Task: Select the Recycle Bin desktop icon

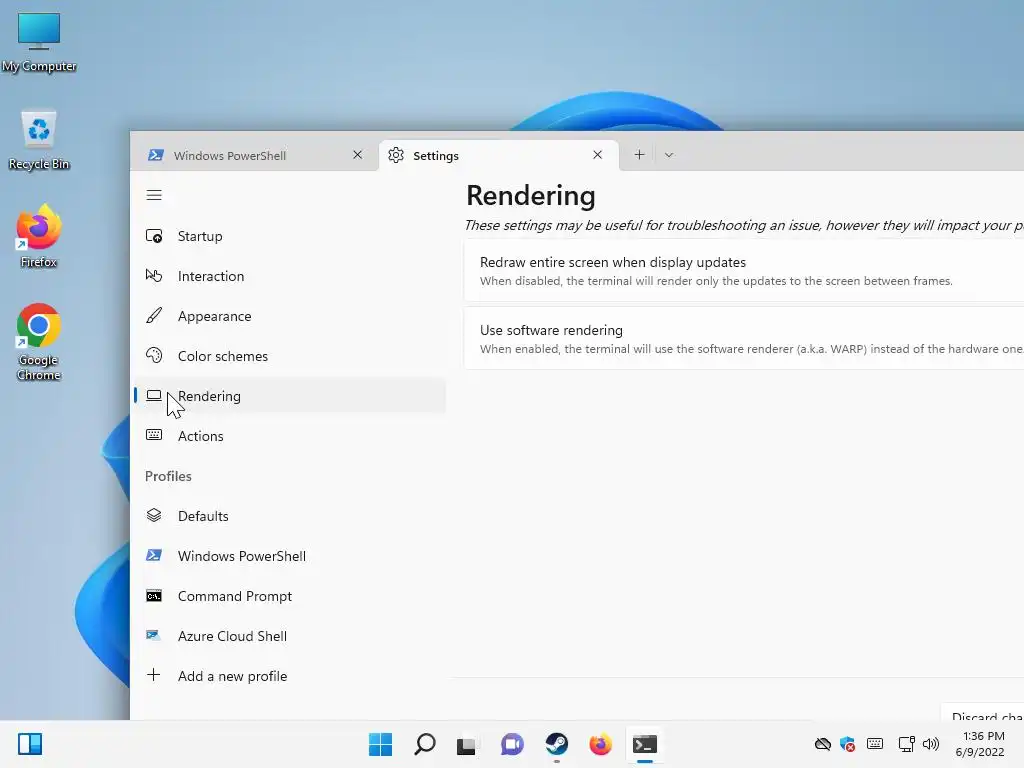Action: point(39,140)
